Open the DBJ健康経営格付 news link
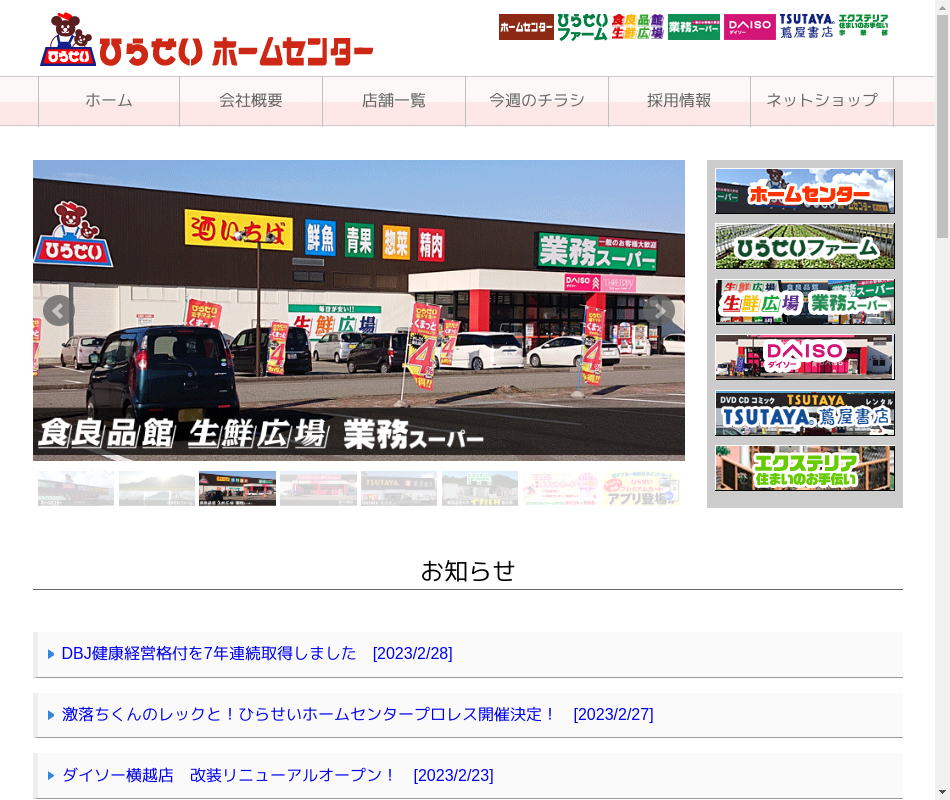The image size is (950, 800). tap(256, 654)
